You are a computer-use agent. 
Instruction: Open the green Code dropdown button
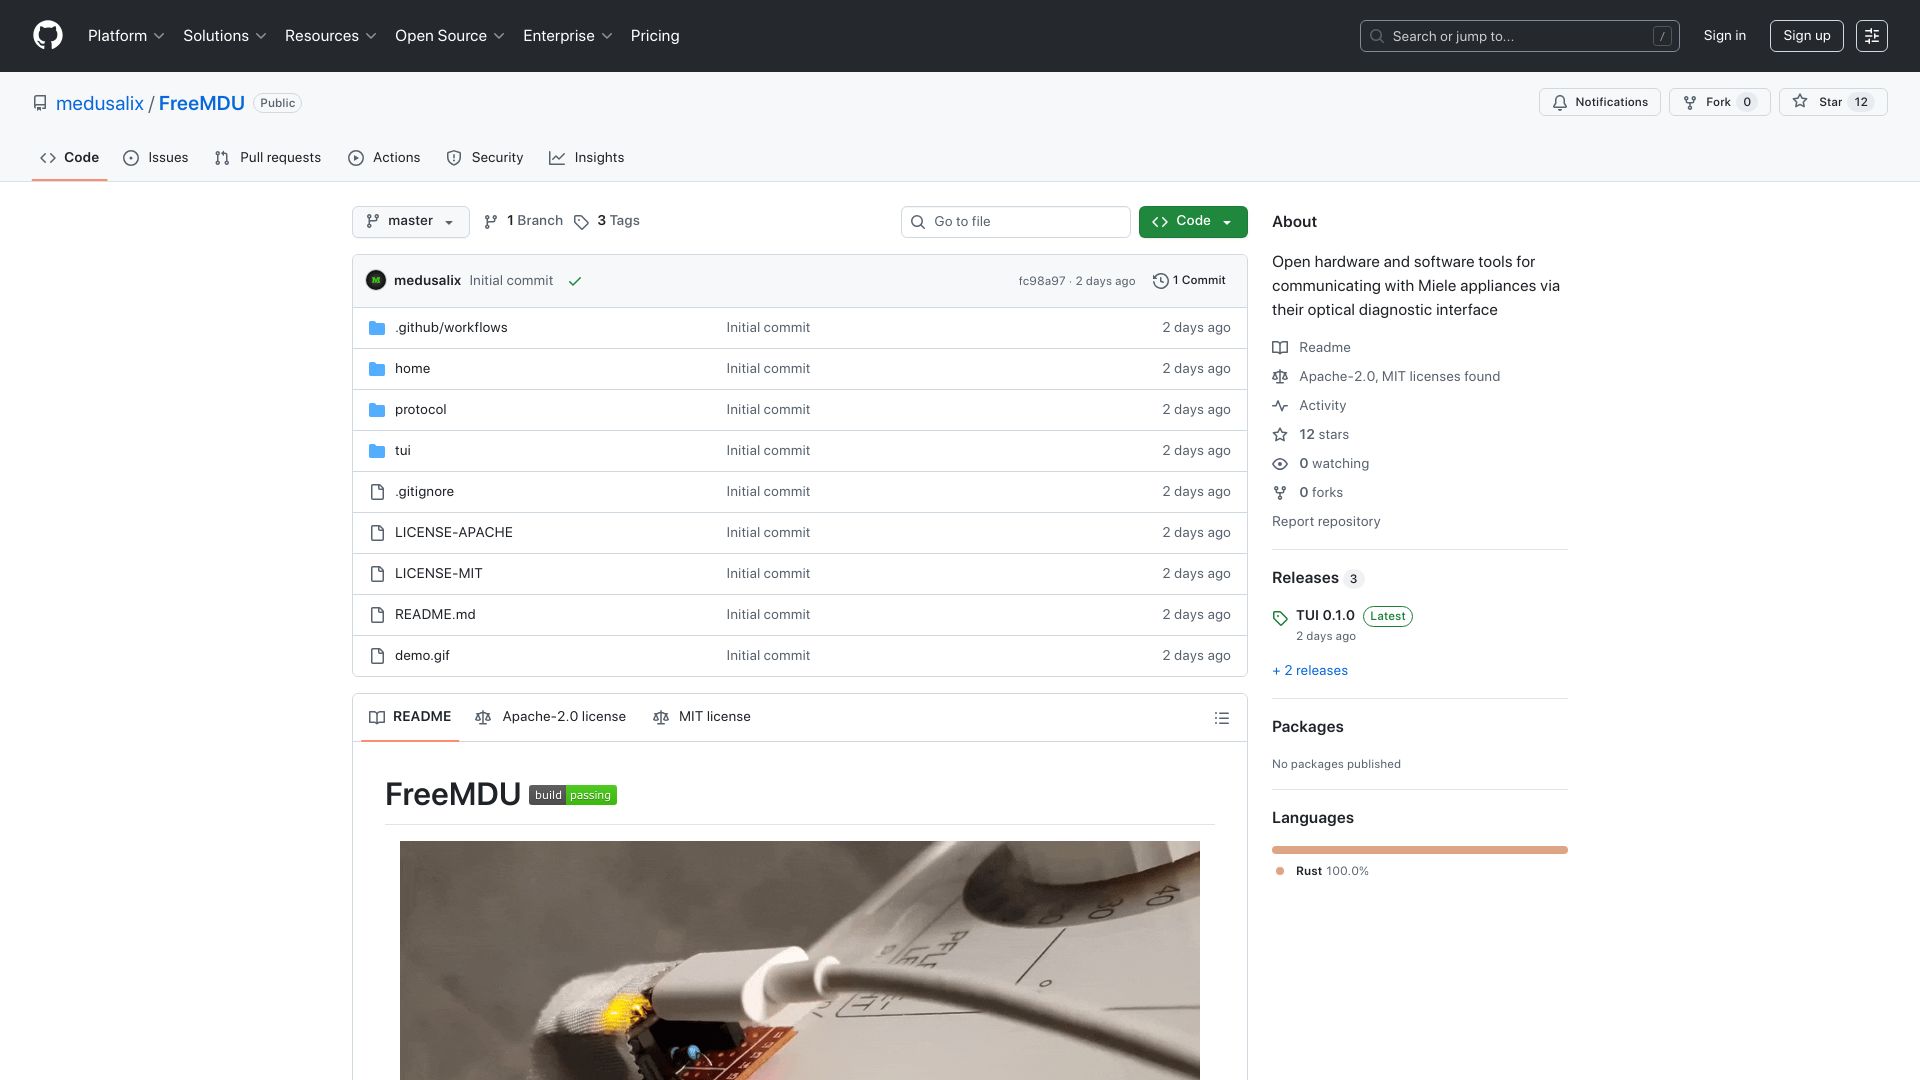click(x=1193, y=222)
